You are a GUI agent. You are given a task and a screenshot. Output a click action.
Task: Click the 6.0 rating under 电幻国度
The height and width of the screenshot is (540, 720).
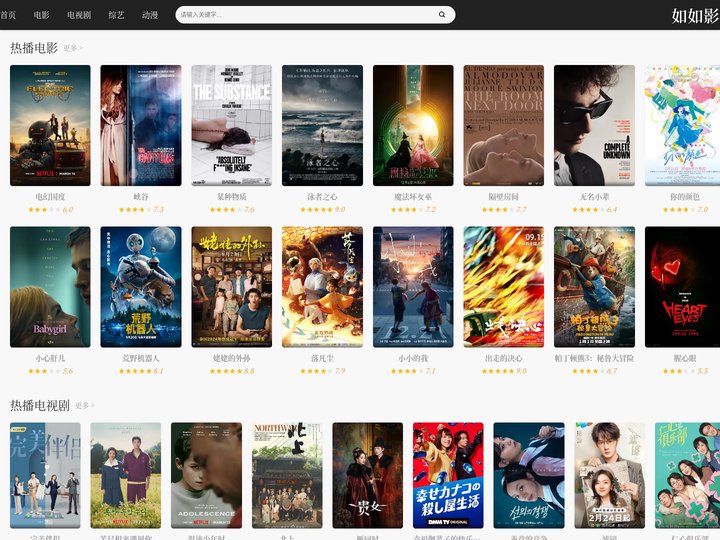[68, 209]
